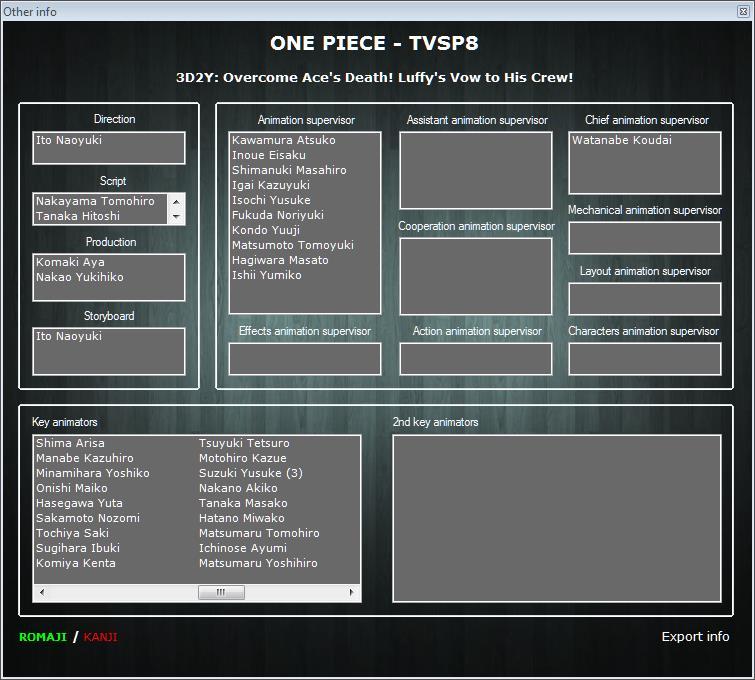Click the empty Action animation supervisor box
The image size is (755, 680).
[476, 359]
